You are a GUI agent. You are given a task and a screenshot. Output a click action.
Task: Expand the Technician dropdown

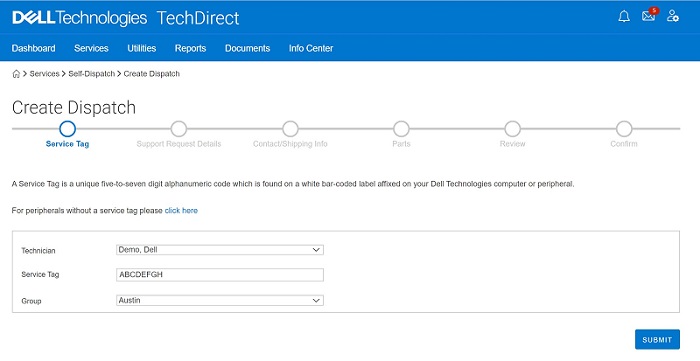pyautogui.click(x=220, y=250)
